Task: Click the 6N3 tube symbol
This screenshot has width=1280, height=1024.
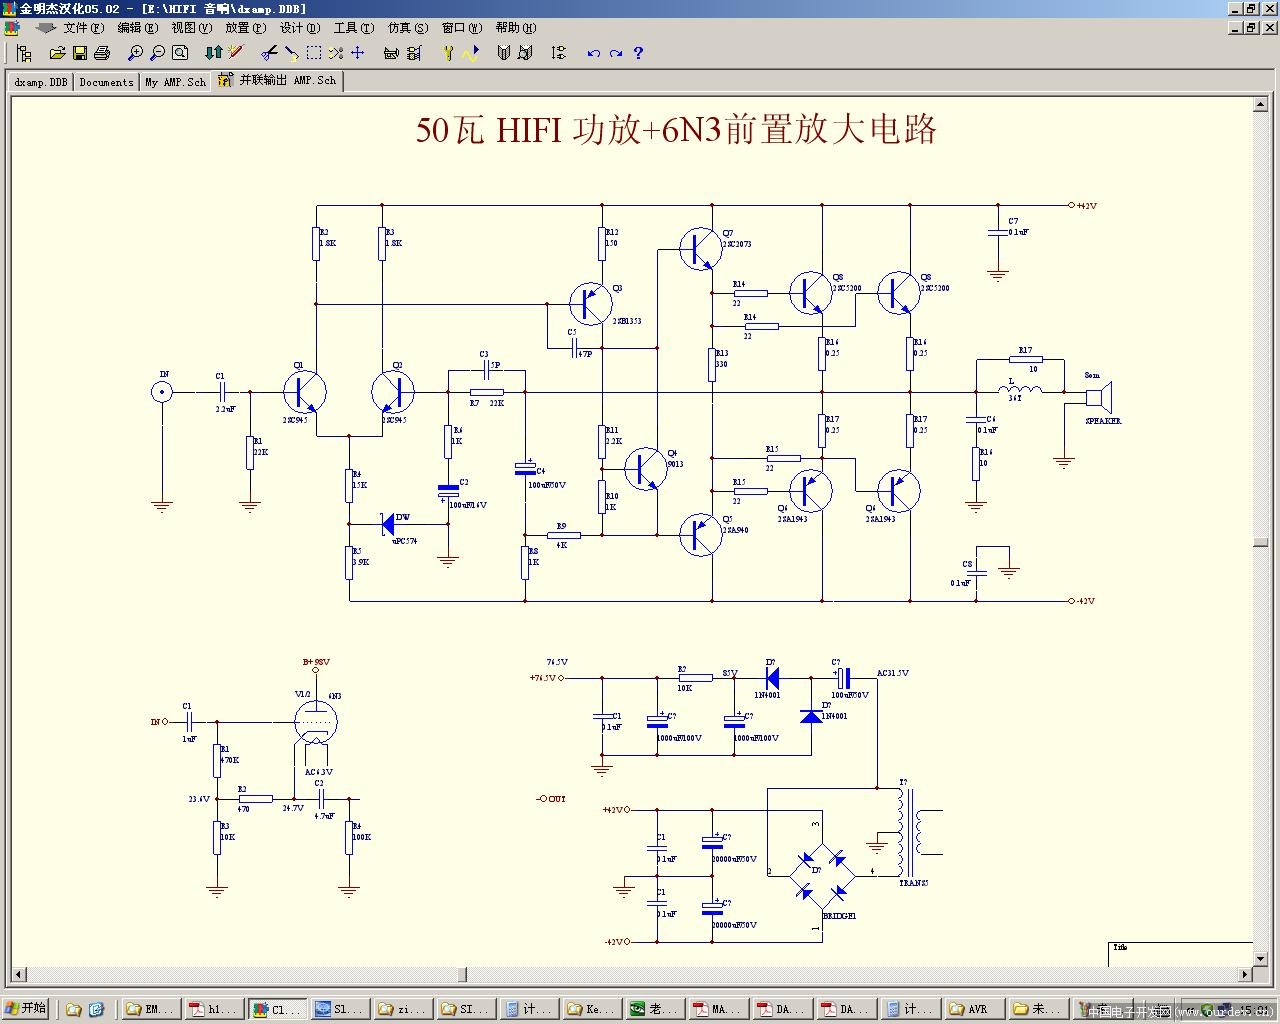Action: coord(316,722)
